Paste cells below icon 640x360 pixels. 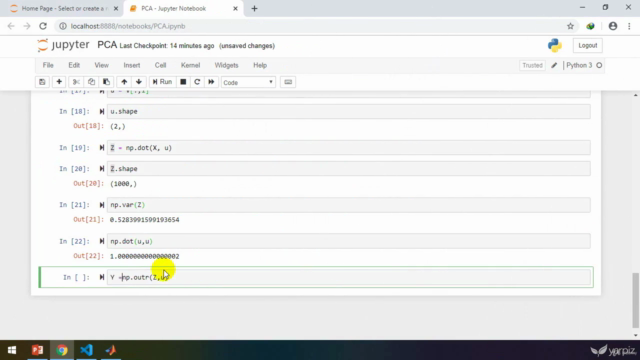[106, 82]
